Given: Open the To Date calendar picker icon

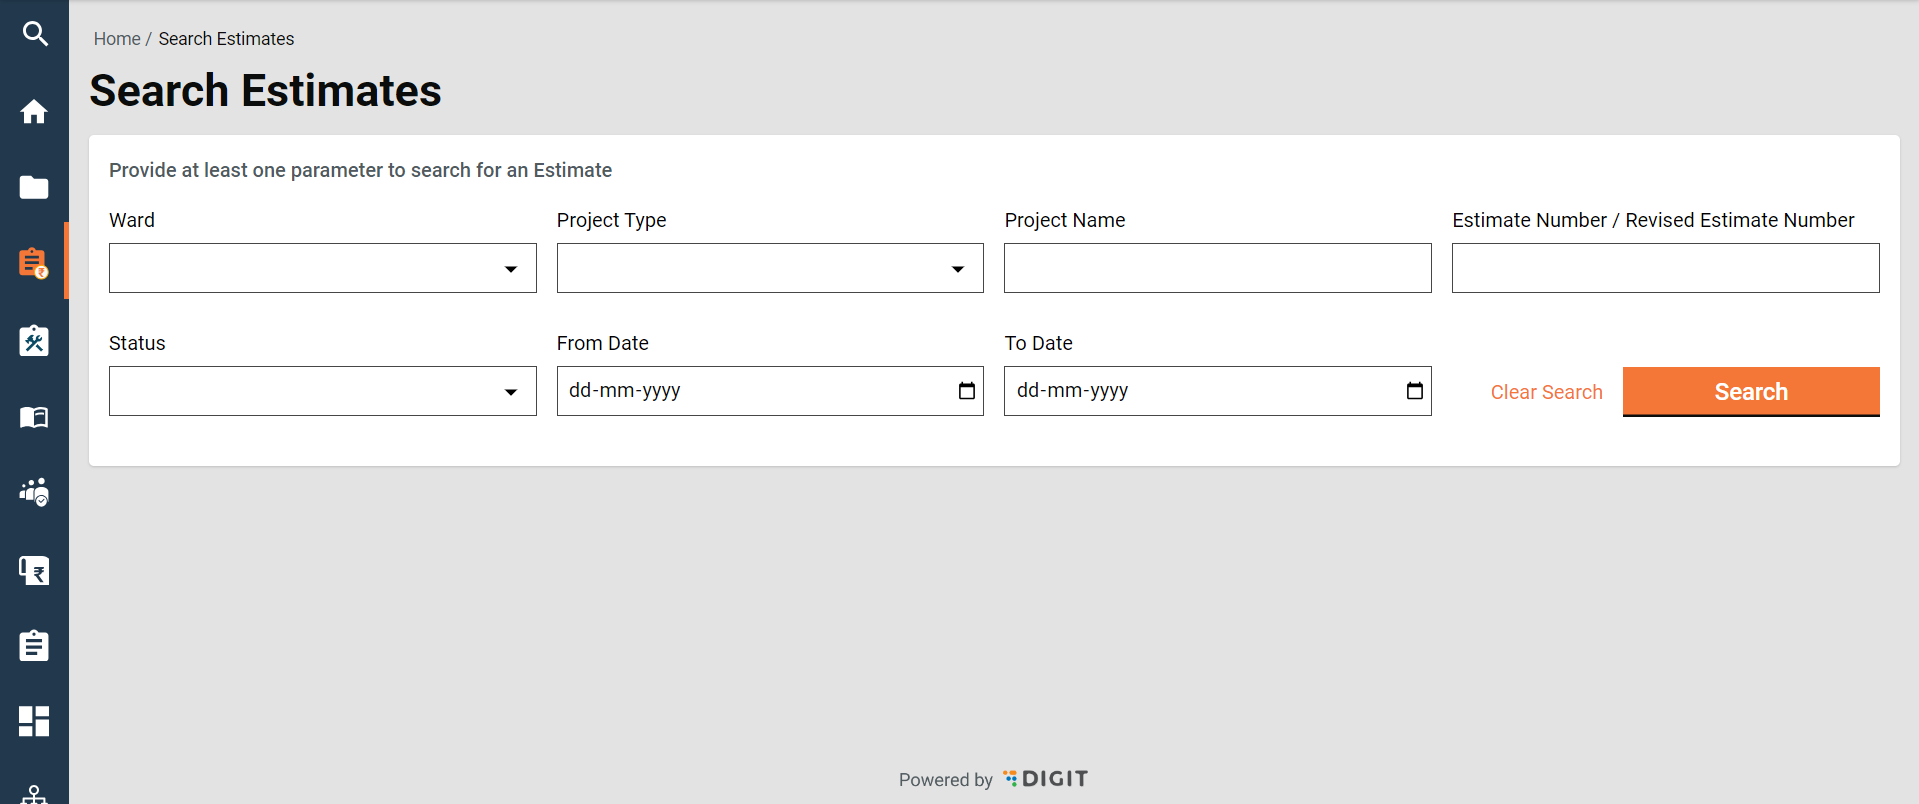Looking at the screenshot, I should (1414, 391).
